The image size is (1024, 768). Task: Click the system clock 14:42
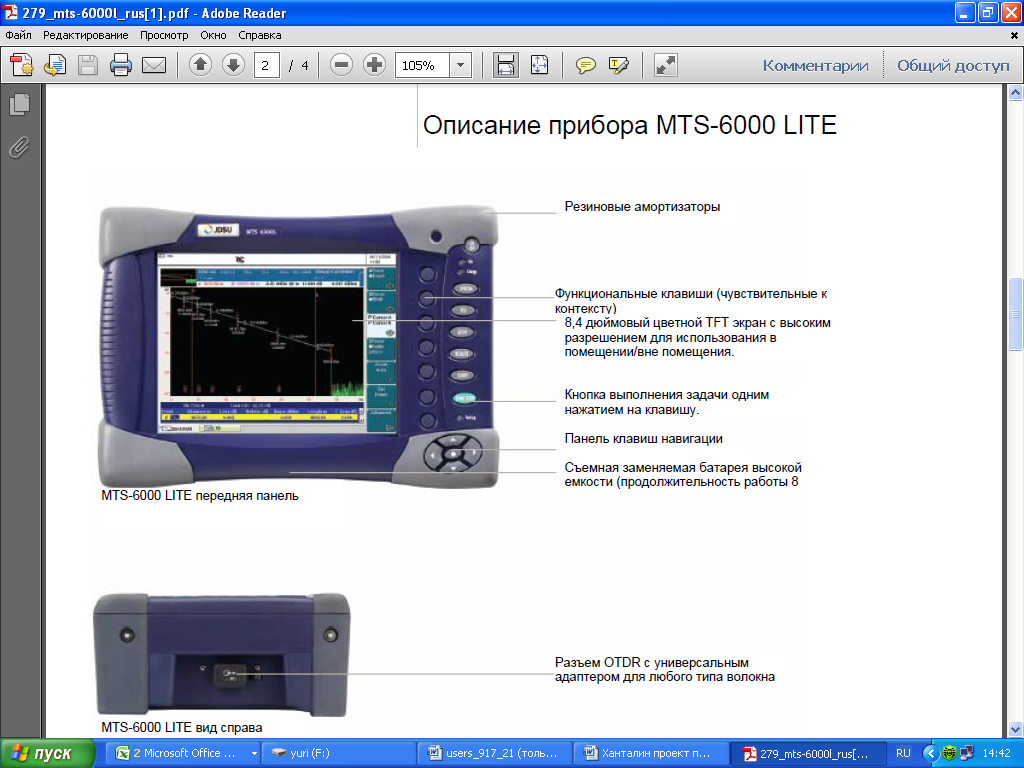click(x=996, y=753)
